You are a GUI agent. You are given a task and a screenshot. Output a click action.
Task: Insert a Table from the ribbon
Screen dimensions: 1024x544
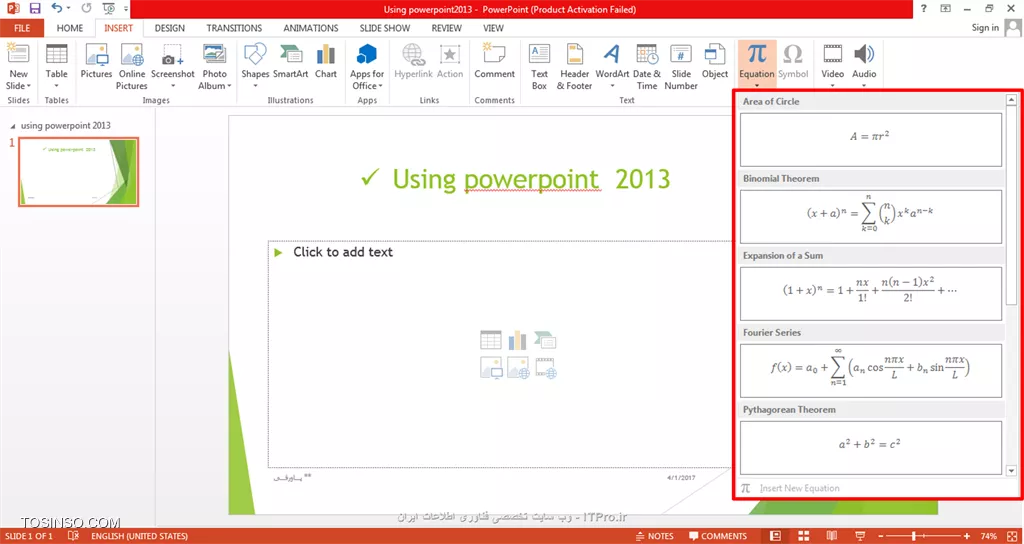coord(57,66)
